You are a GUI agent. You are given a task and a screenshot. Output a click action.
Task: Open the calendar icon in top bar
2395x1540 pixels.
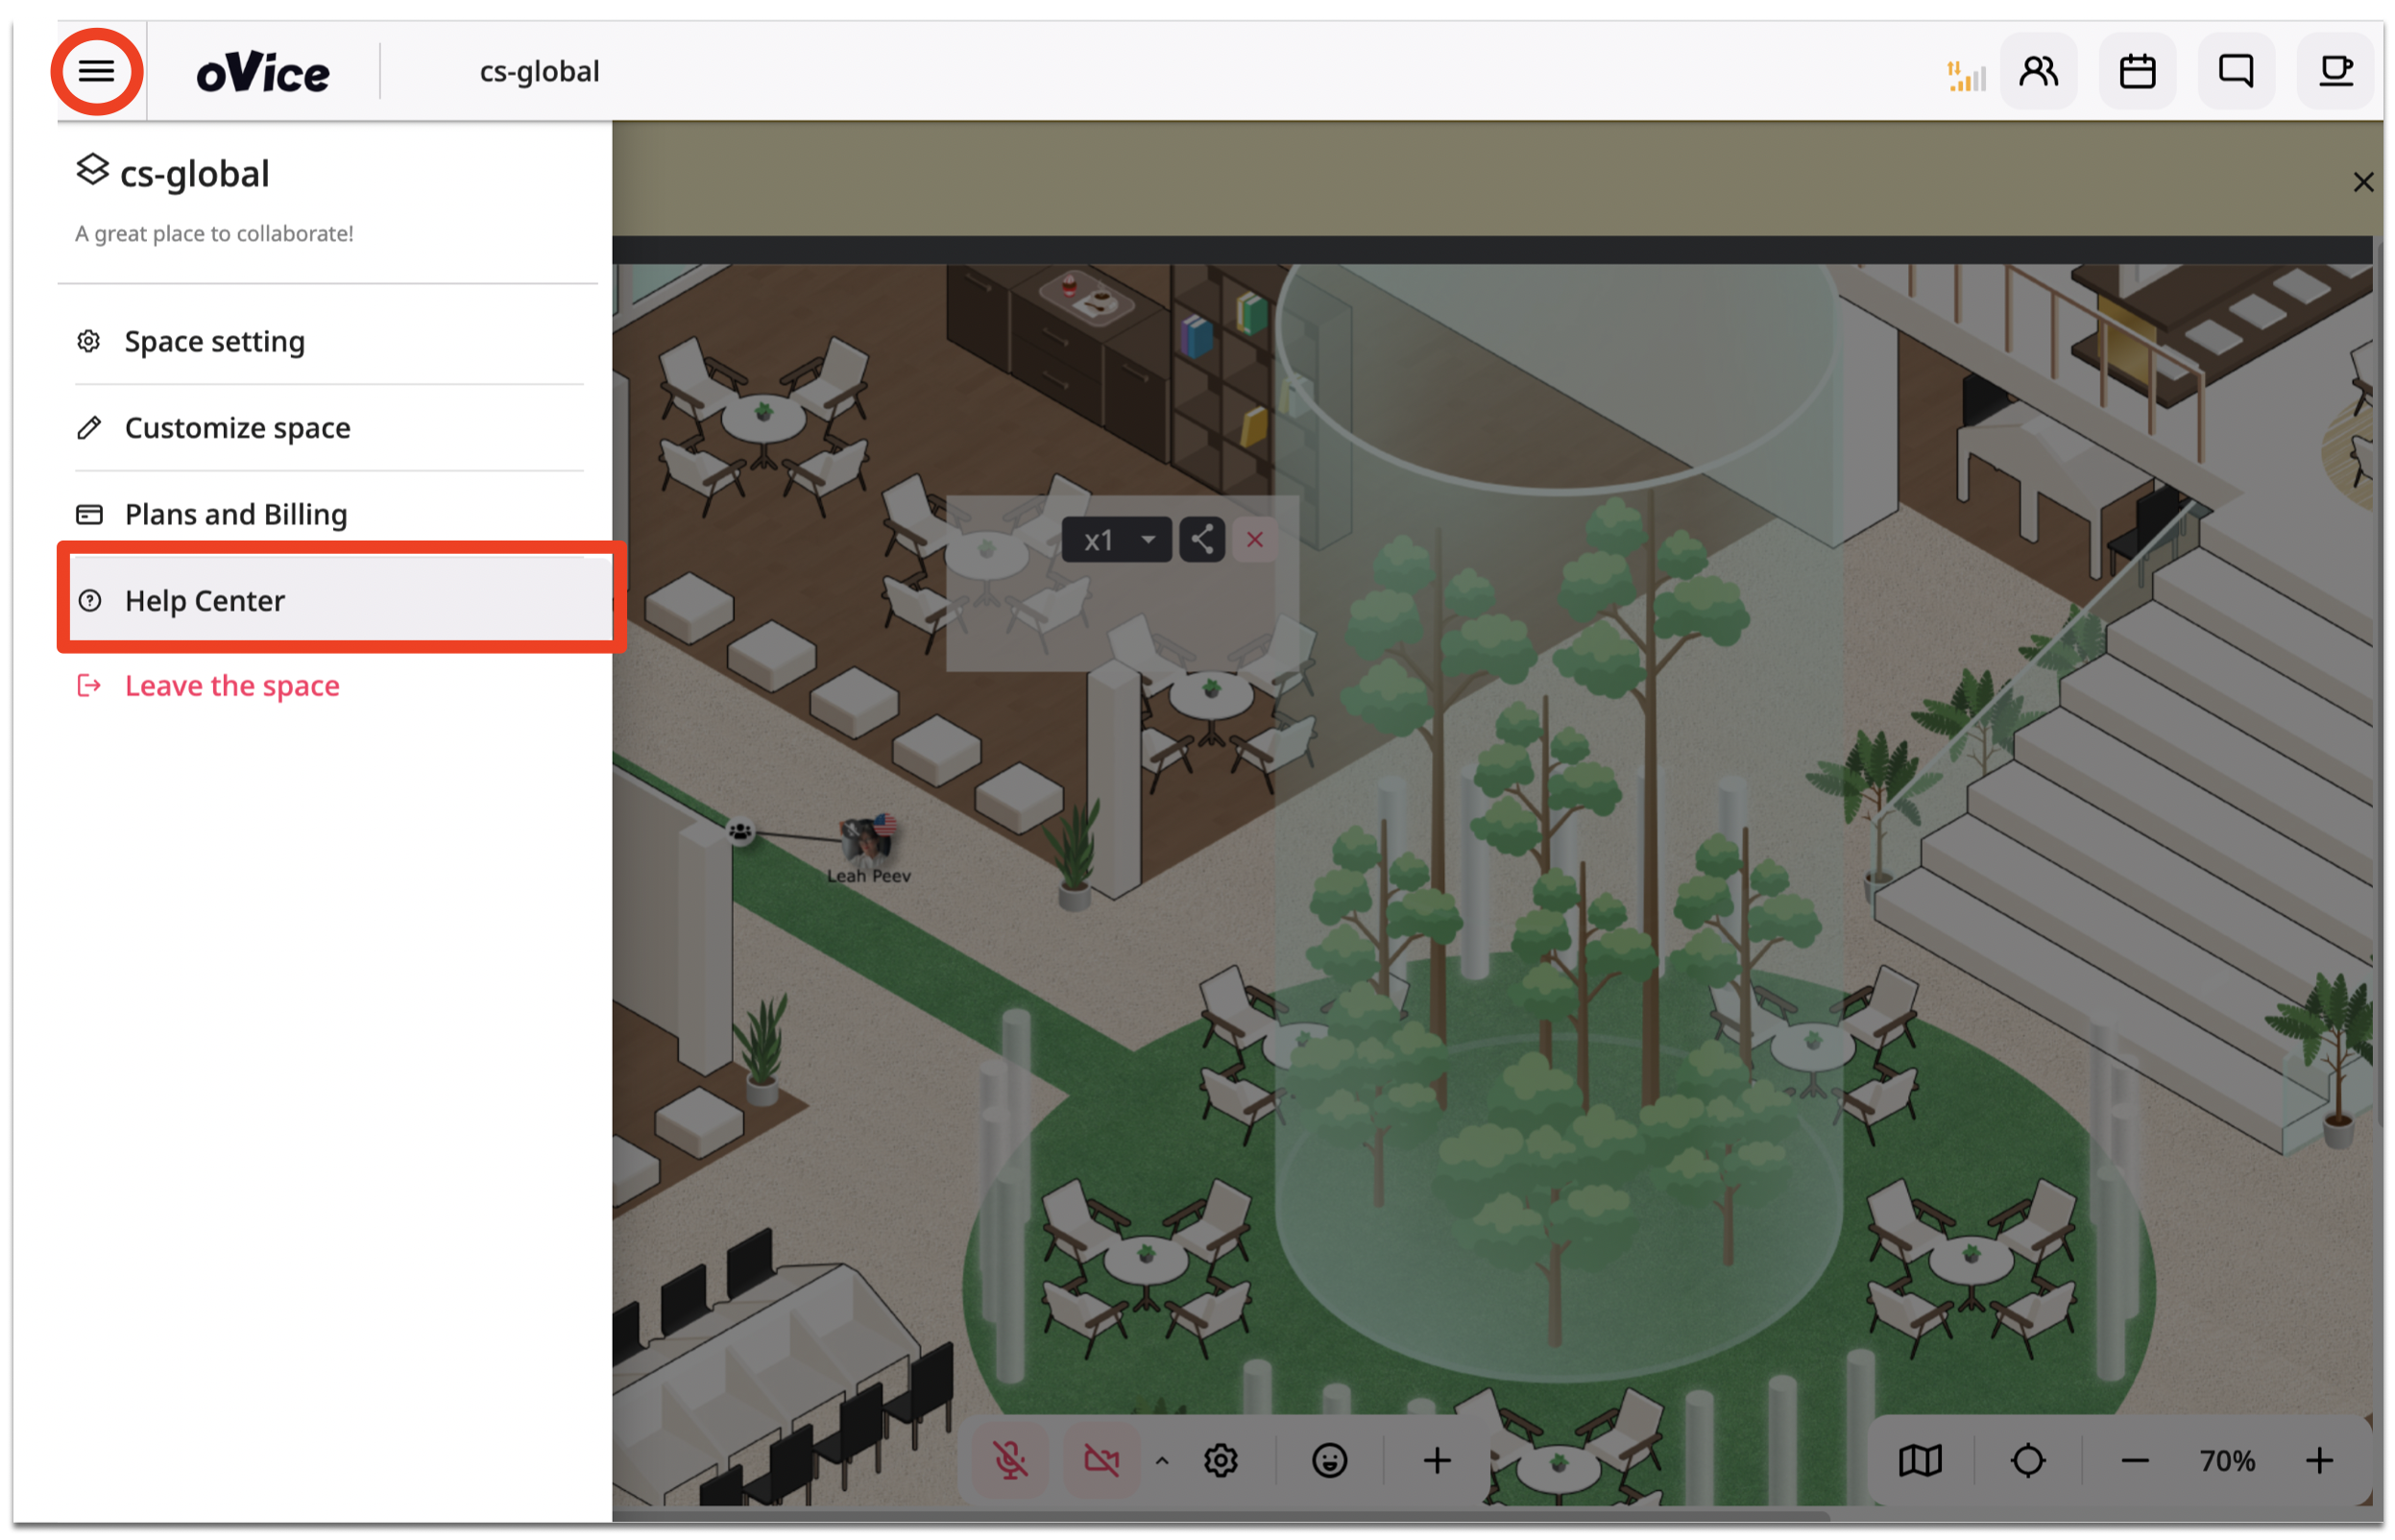(x=2137, y=70)
